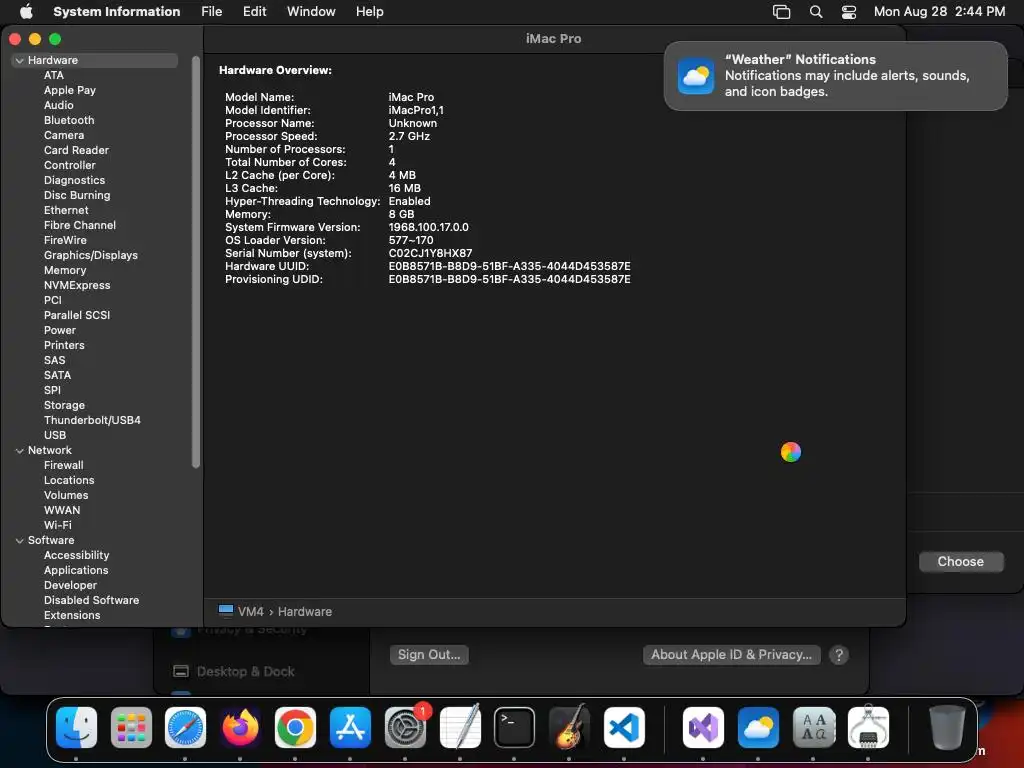Open the File menu
1024x768 pixels.
coord(212,11)
